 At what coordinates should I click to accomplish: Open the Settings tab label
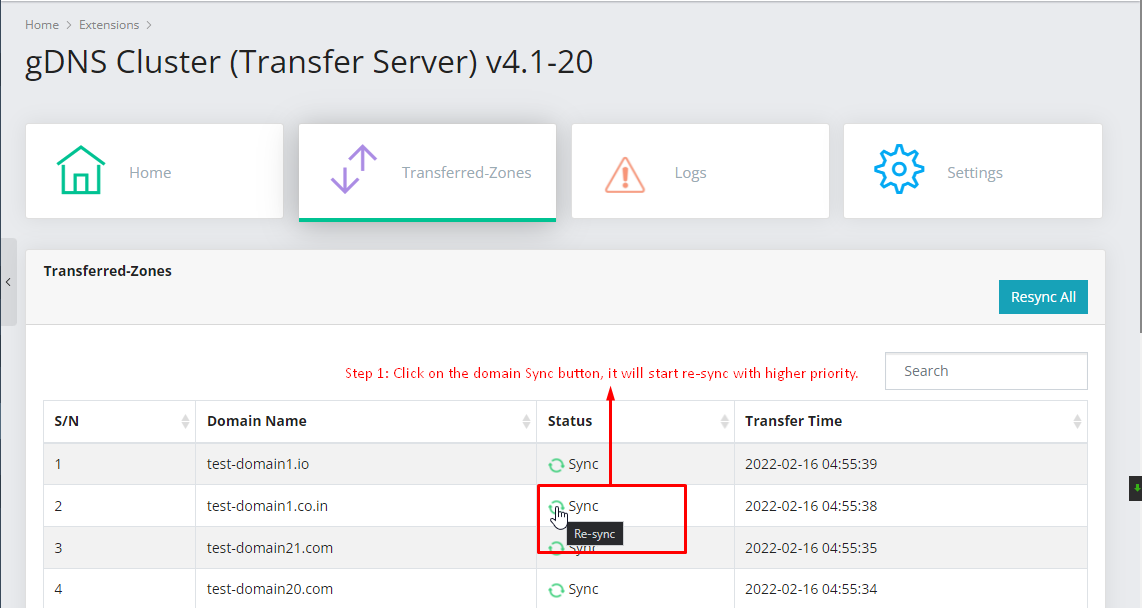click(974, 173)
